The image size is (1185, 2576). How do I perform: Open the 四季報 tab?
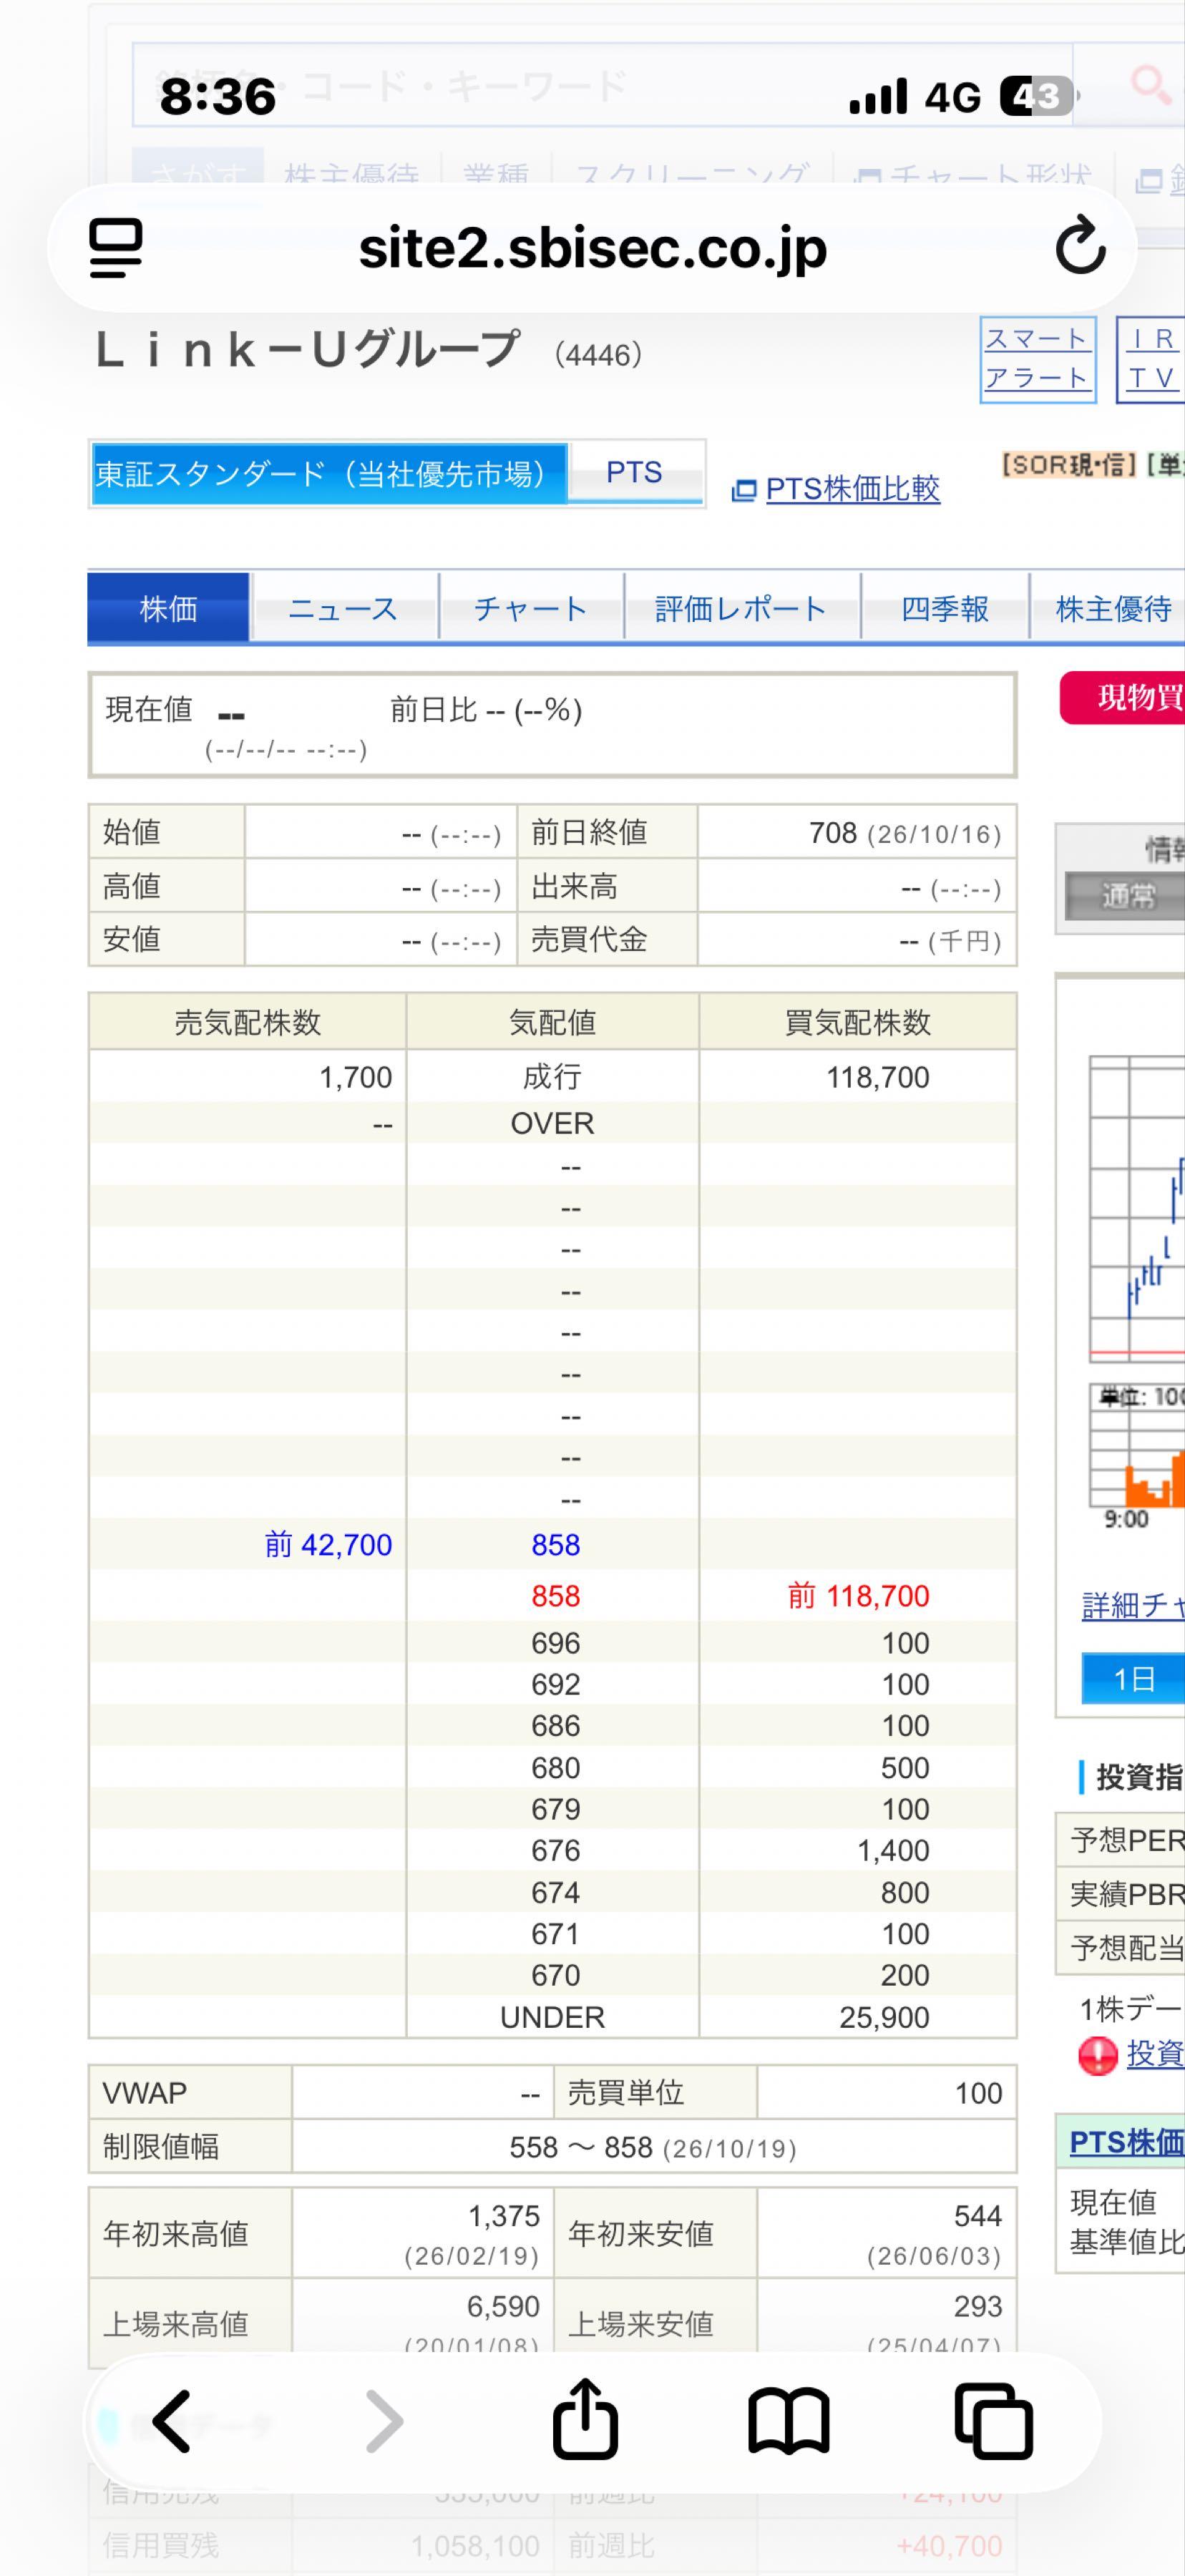click(x=945, y=608)
